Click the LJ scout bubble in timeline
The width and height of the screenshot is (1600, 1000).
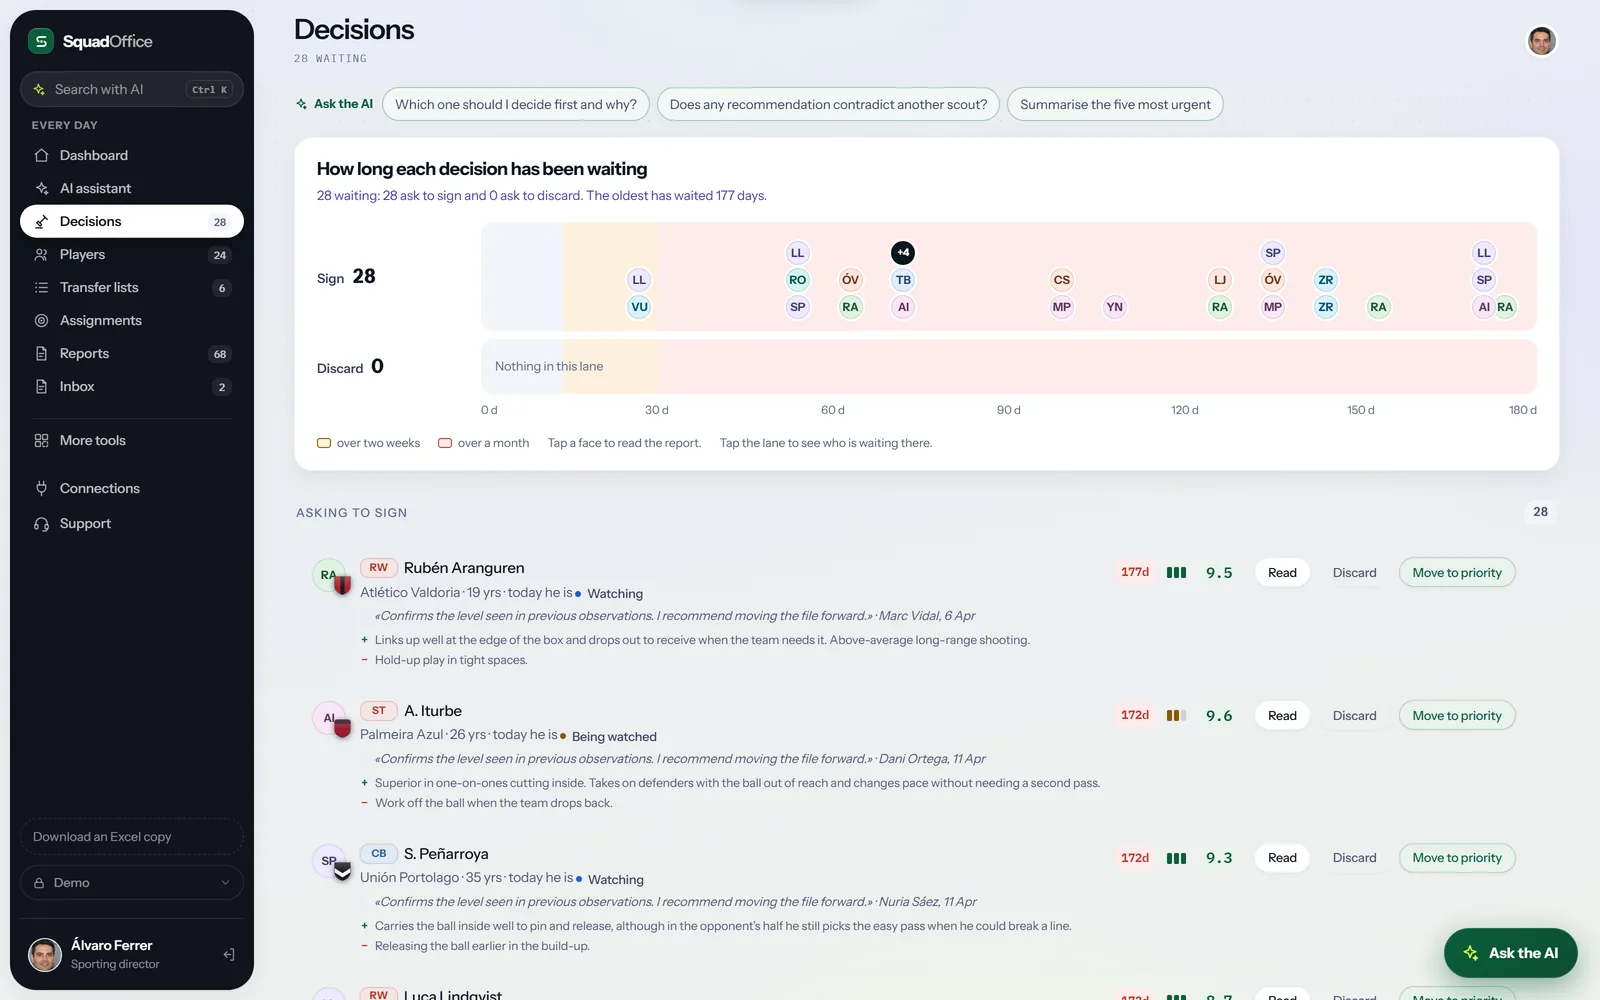1219,280
